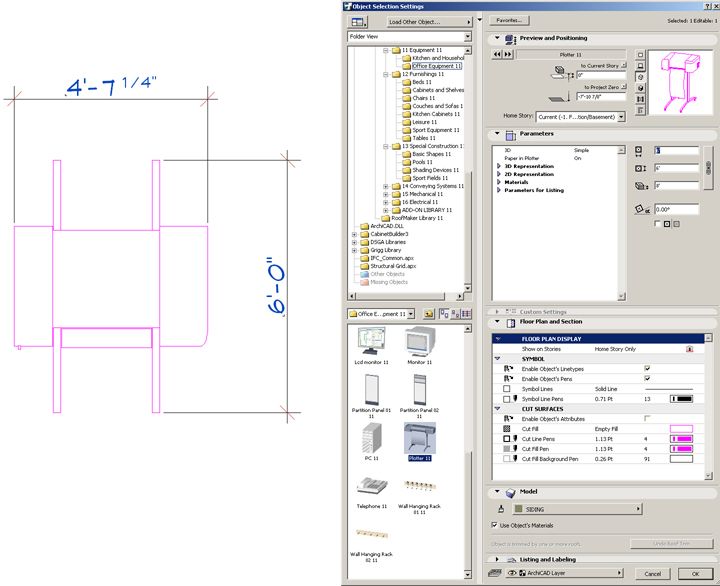Viewport: 720px width, 586px height.
Task: Click the dimension link chain icon
Action: [x=709, y=167]
